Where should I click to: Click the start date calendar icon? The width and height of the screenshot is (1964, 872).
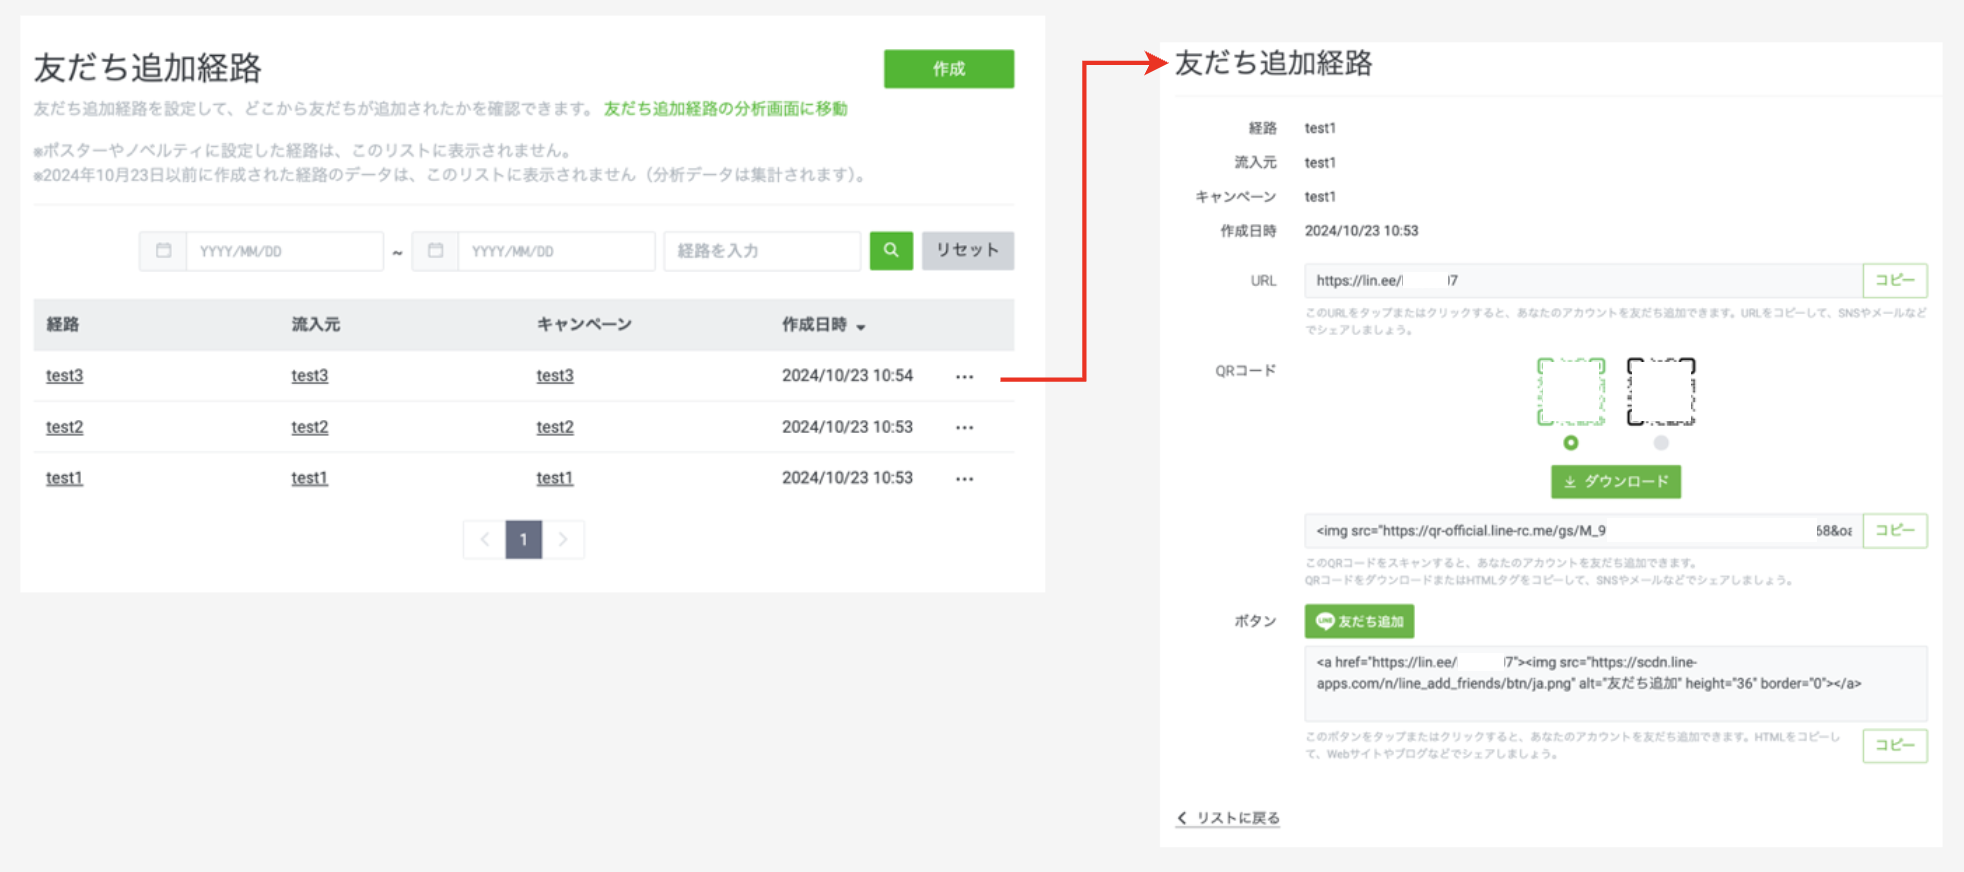(163, 250)
